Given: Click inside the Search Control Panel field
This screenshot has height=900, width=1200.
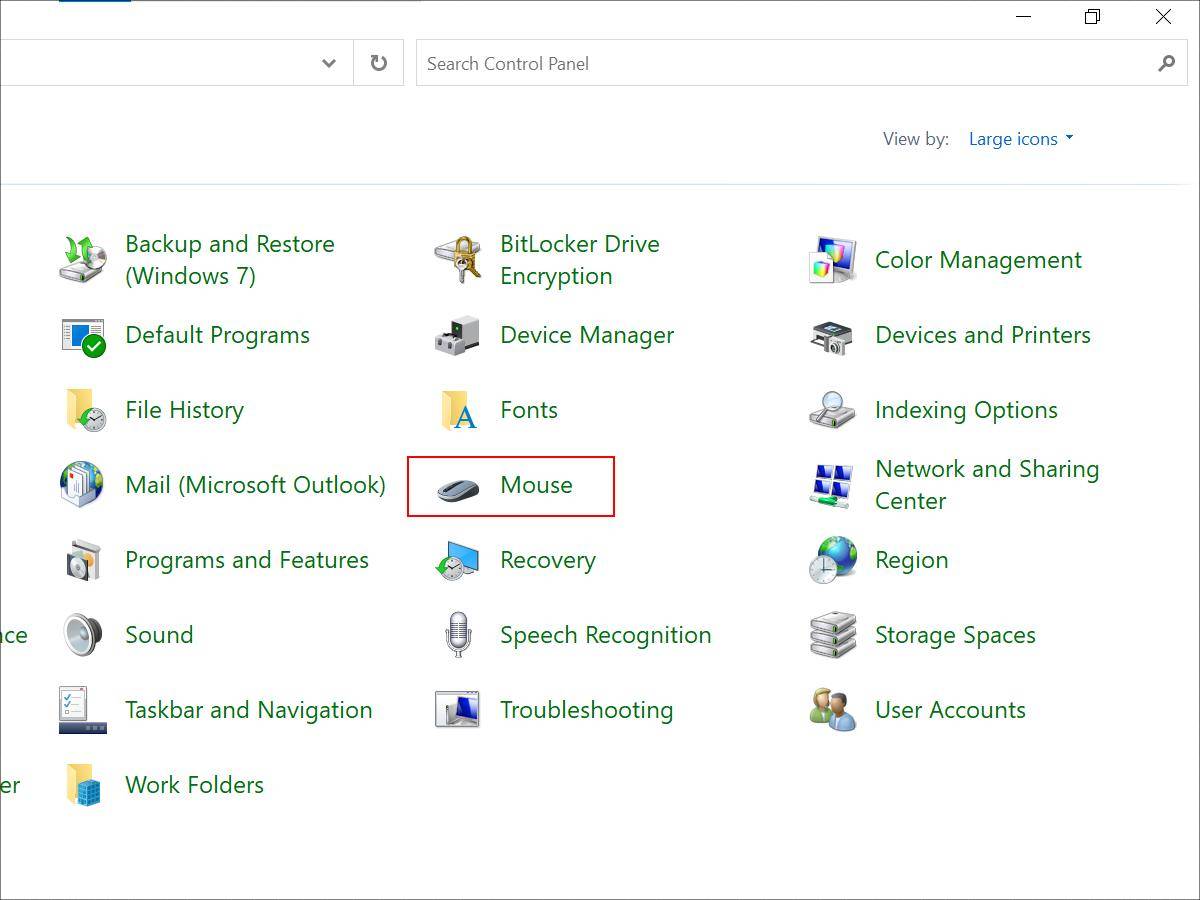Looking at the screenshot, I should pos(780,63).
